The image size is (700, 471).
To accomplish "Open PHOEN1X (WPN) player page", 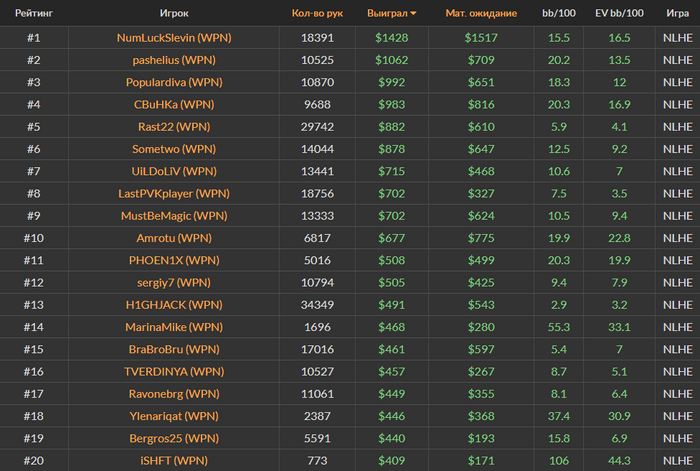I will click(174, 260).
